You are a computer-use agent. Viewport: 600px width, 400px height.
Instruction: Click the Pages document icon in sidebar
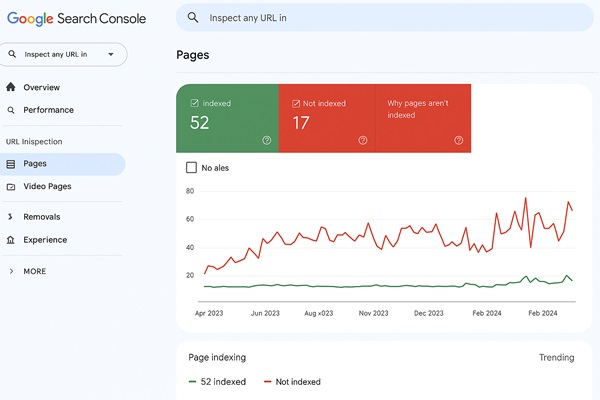(11, 164)
